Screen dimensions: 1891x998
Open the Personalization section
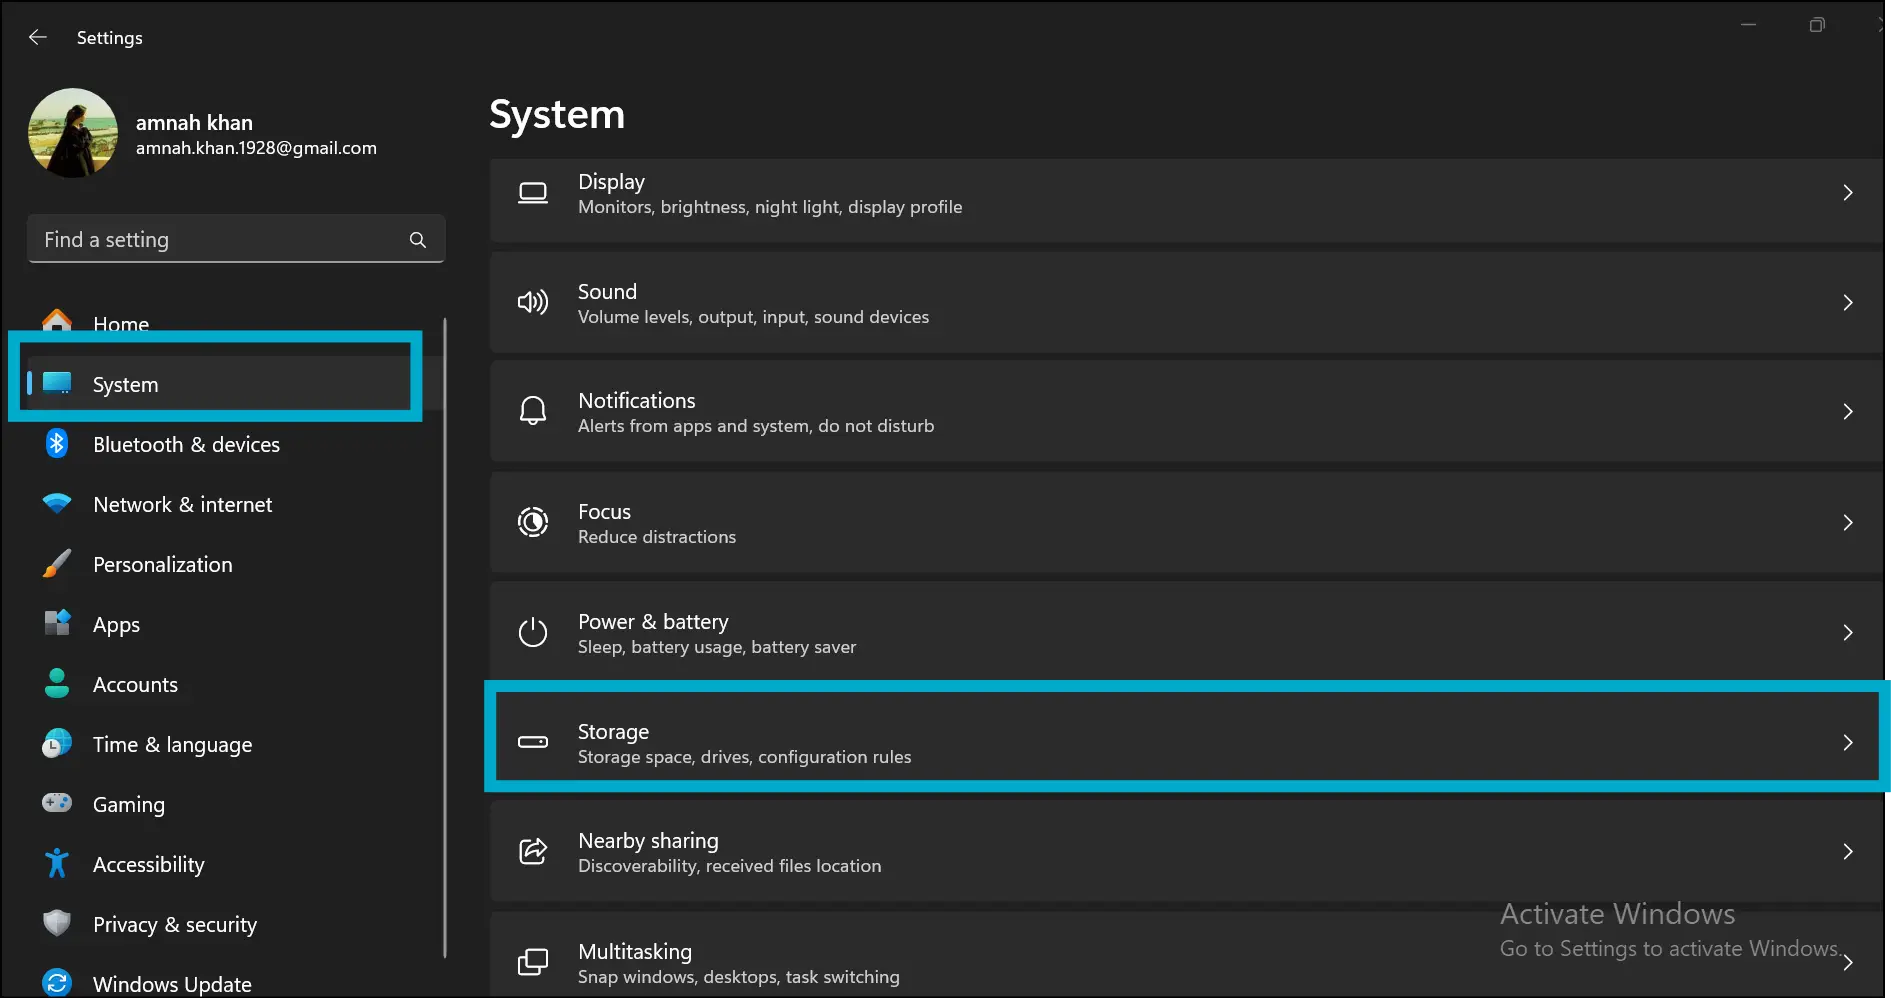tap(161, 564)
